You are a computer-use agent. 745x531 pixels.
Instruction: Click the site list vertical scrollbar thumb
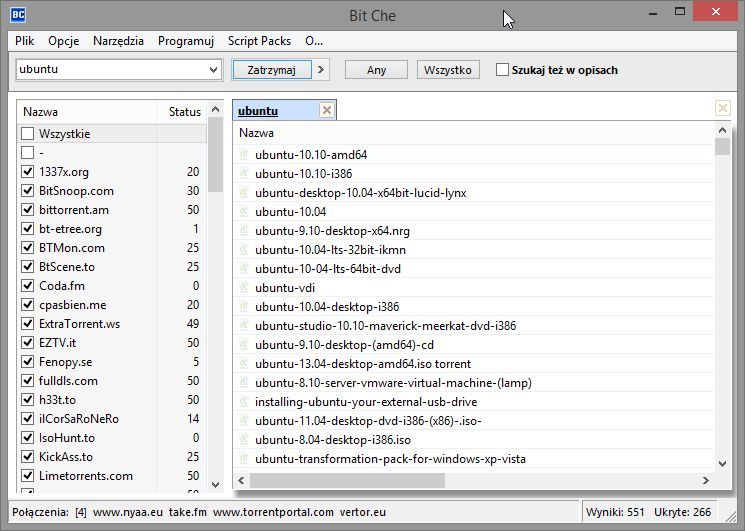[215, 154]
